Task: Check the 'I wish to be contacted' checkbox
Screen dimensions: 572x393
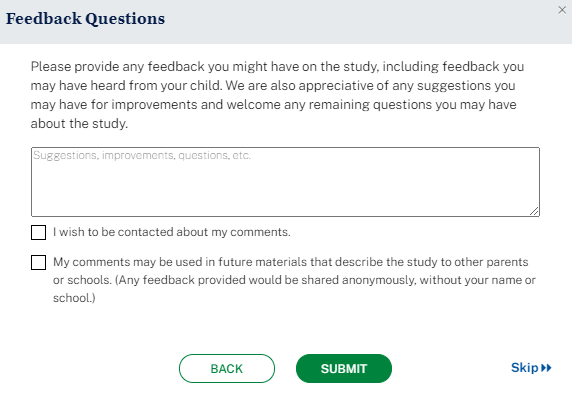Action: click(x=38, y=232)
